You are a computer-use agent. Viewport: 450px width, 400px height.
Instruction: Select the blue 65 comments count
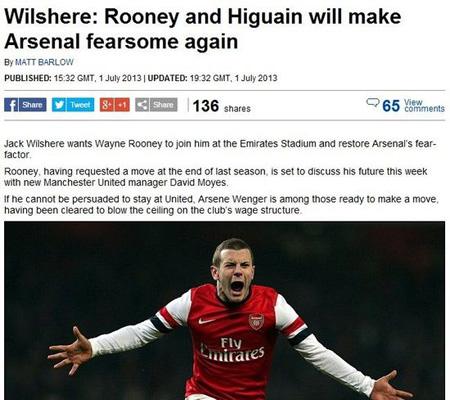[x=391, y=106]
